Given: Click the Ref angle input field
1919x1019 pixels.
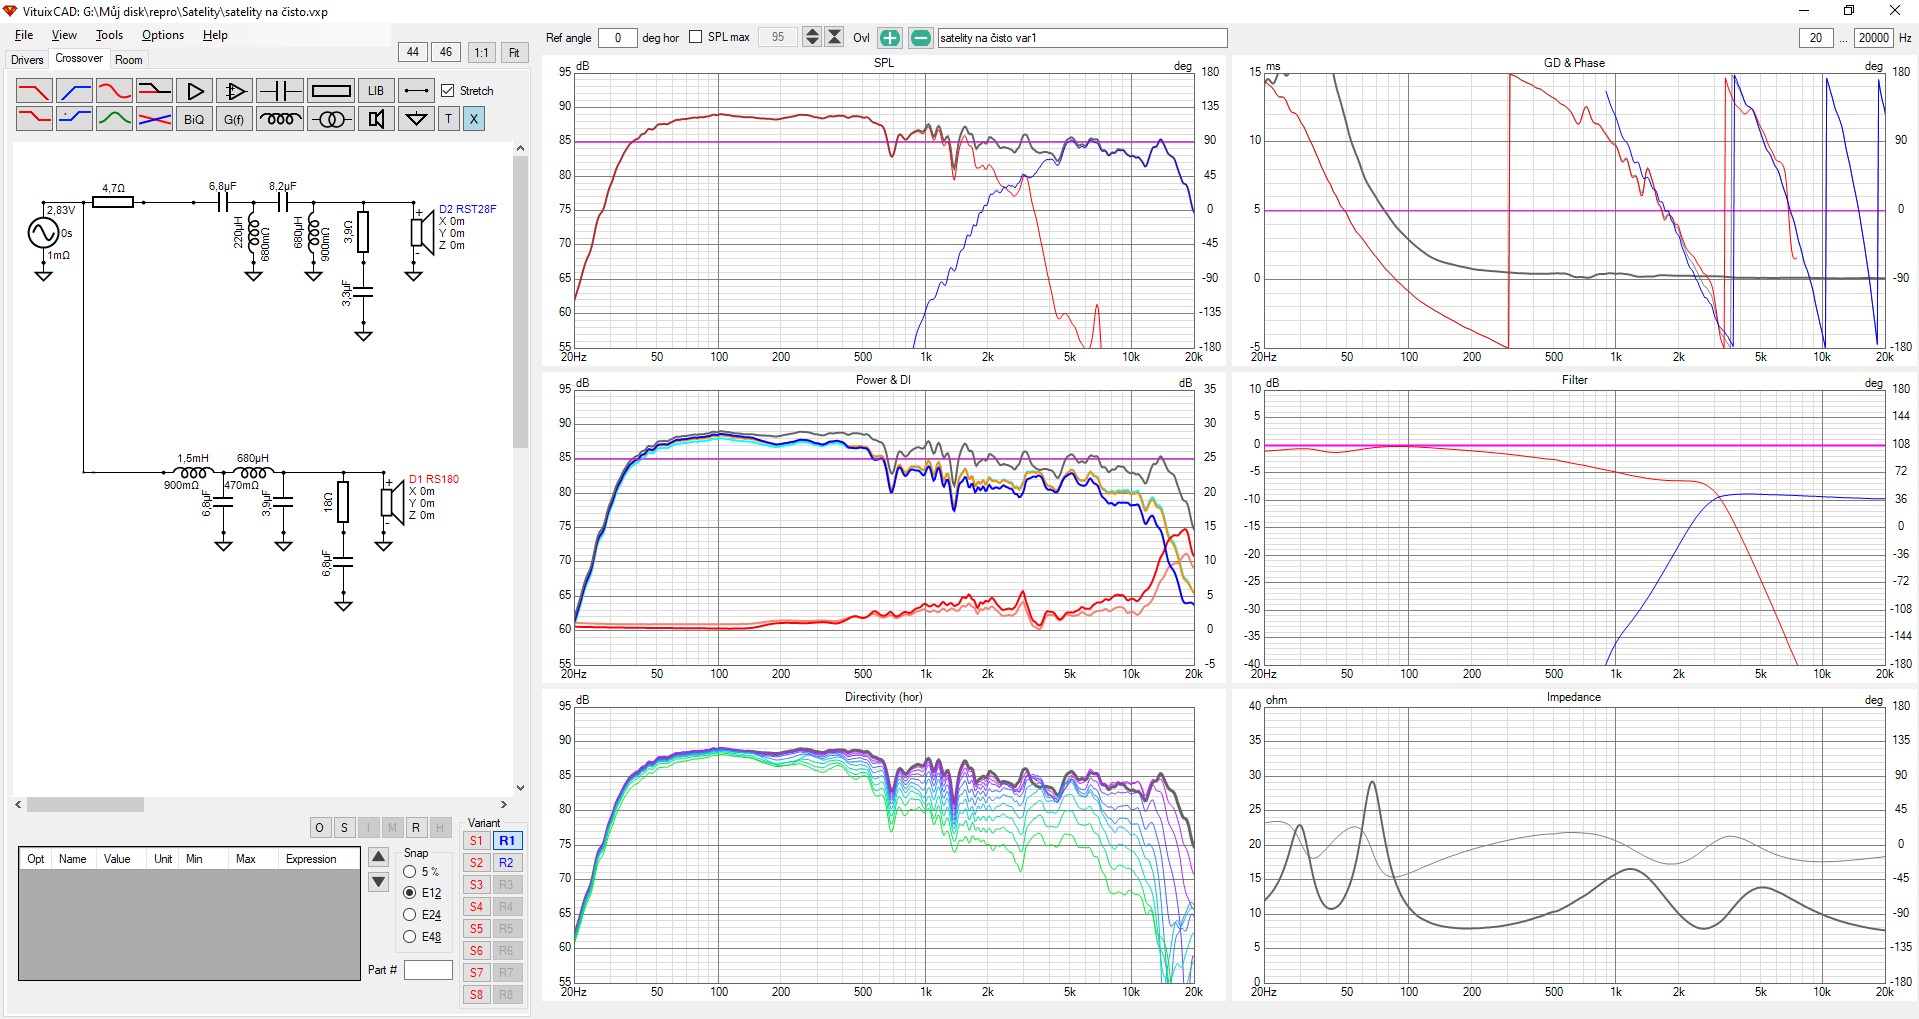Looking at the screenshot, I should point(617,38).
